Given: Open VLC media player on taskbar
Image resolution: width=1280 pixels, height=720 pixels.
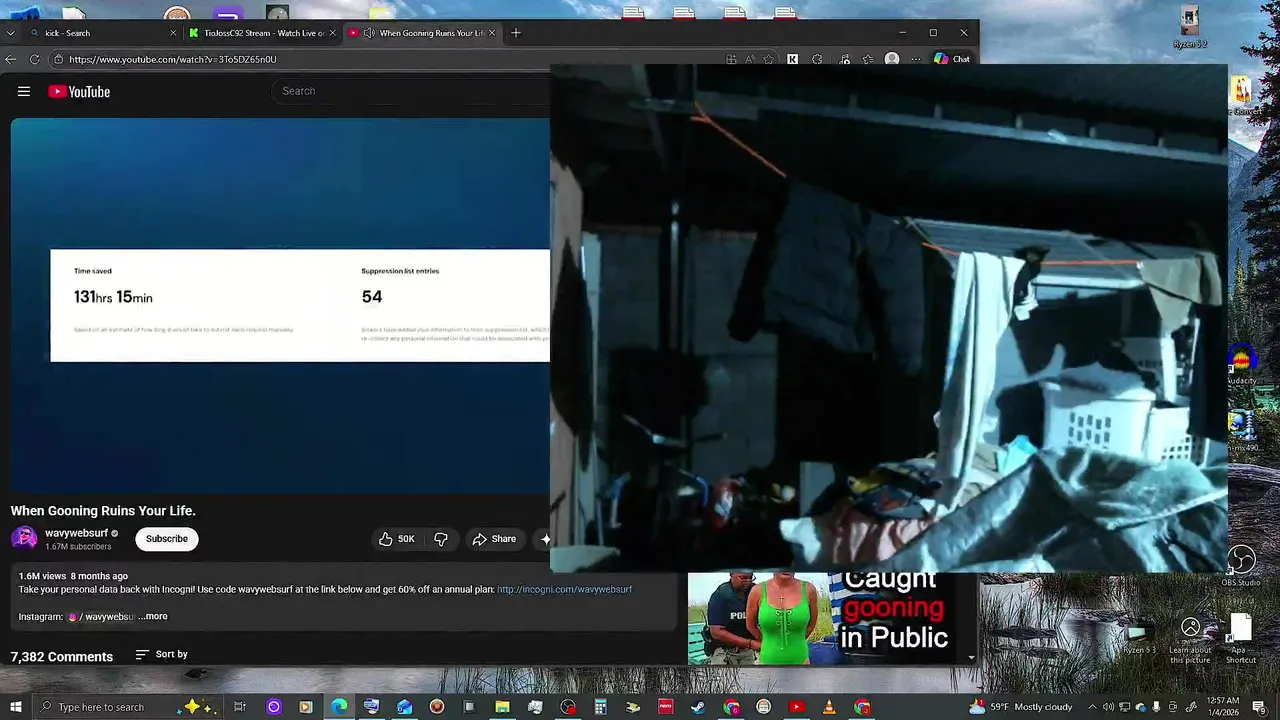Looking at the screenshot, I should point(829,707).
